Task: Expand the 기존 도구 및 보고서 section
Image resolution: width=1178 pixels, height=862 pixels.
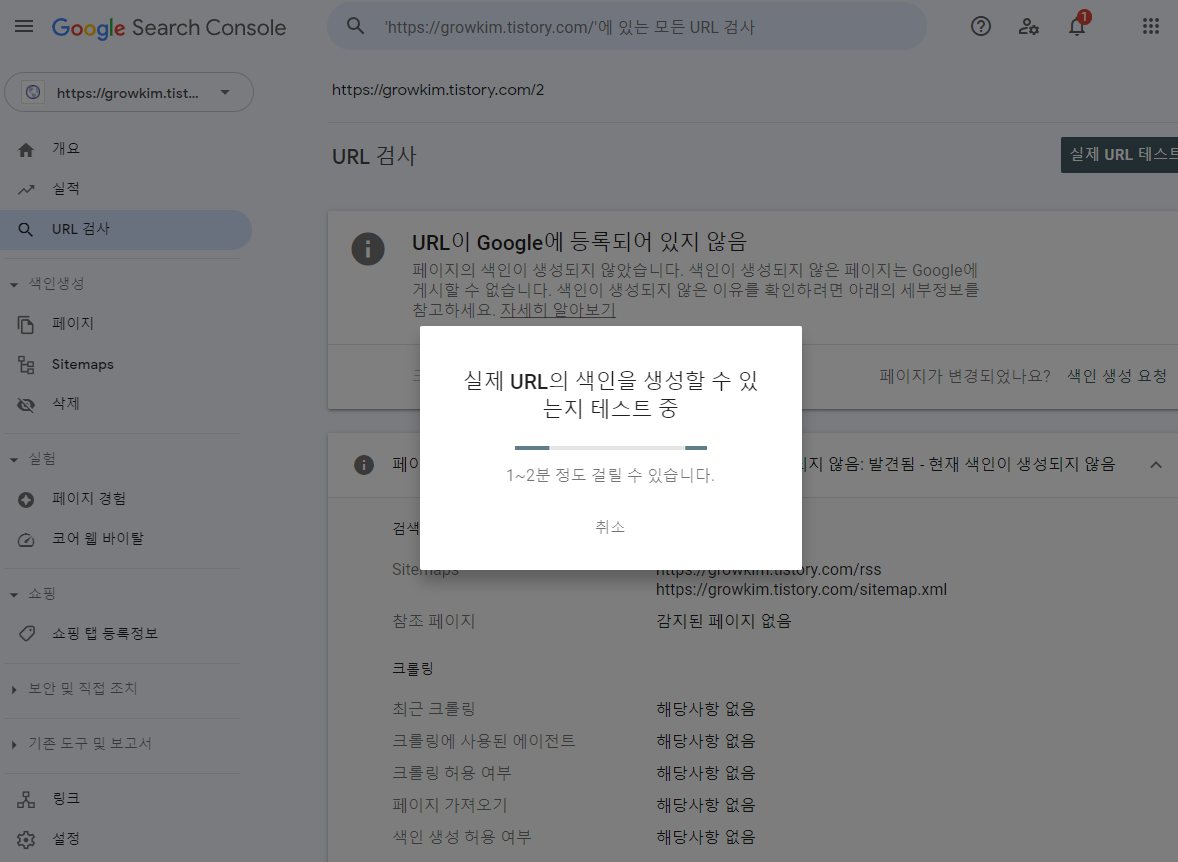Action: coord(14,744)
